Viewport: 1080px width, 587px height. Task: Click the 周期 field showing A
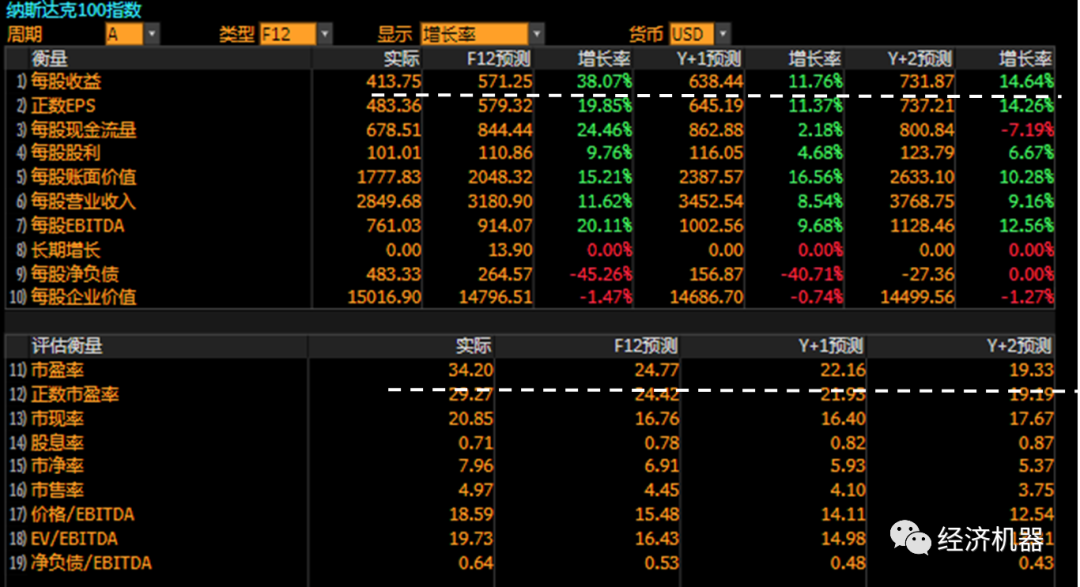coord(124,34)
